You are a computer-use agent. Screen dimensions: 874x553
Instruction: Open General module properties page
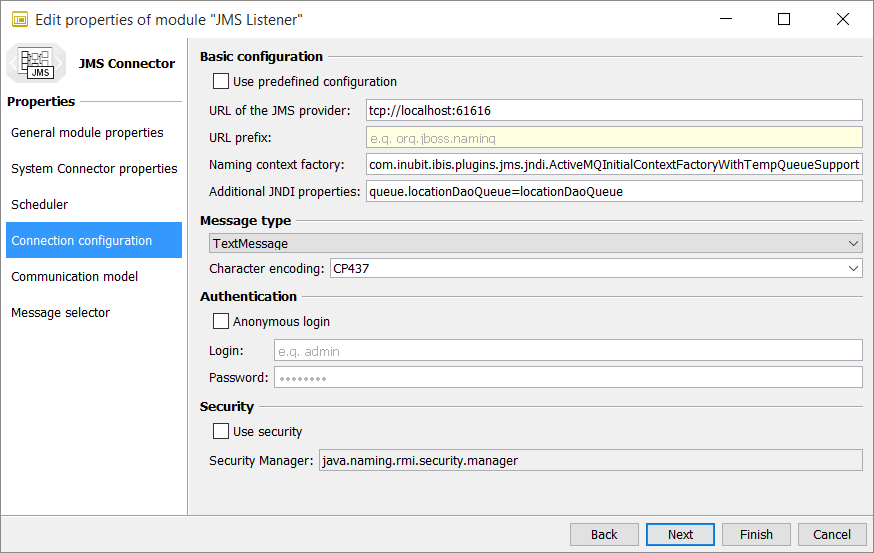tap(87, 133)
